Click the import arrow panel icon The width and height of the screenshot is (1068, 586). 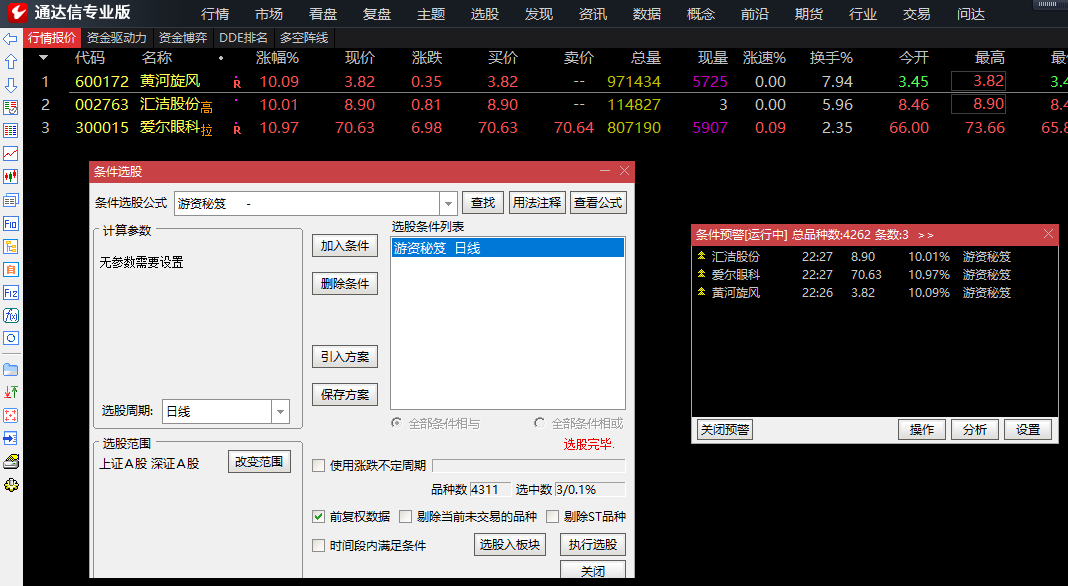(10, 438)
